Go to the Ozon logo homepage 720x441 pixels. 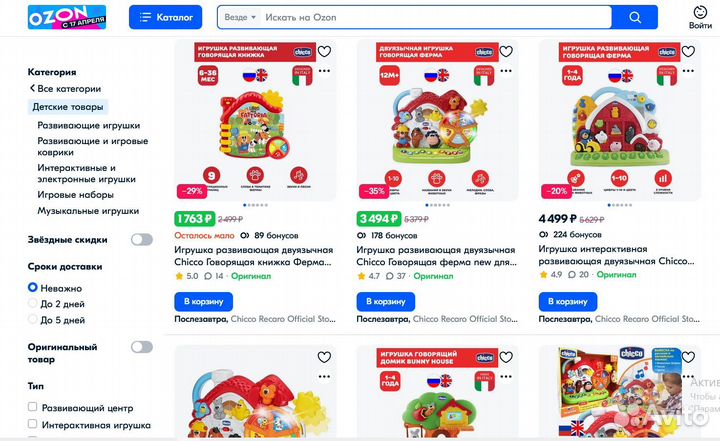click(67, 17)
